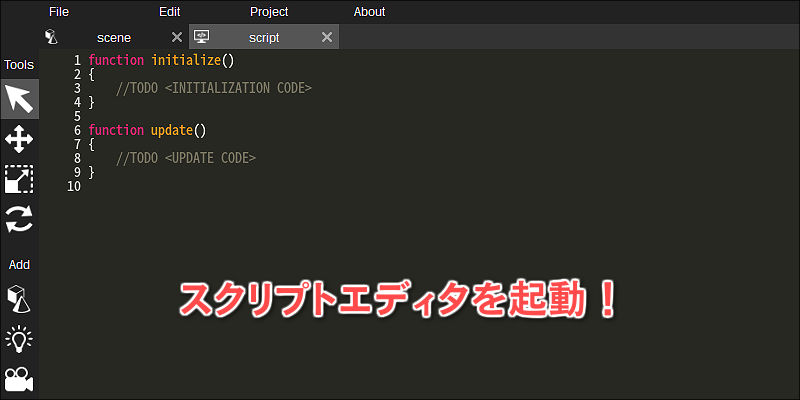Close the script tab
The height and width of the screenshot is (400, 800).
tap(327, 37)
